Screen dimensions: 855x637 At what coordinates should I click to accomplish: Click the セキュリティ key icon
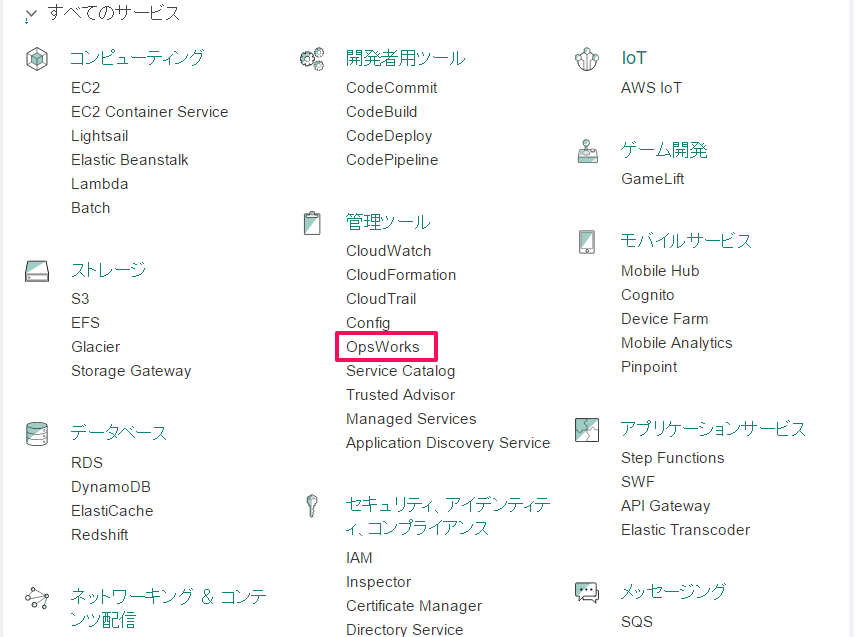coord(312,506)
